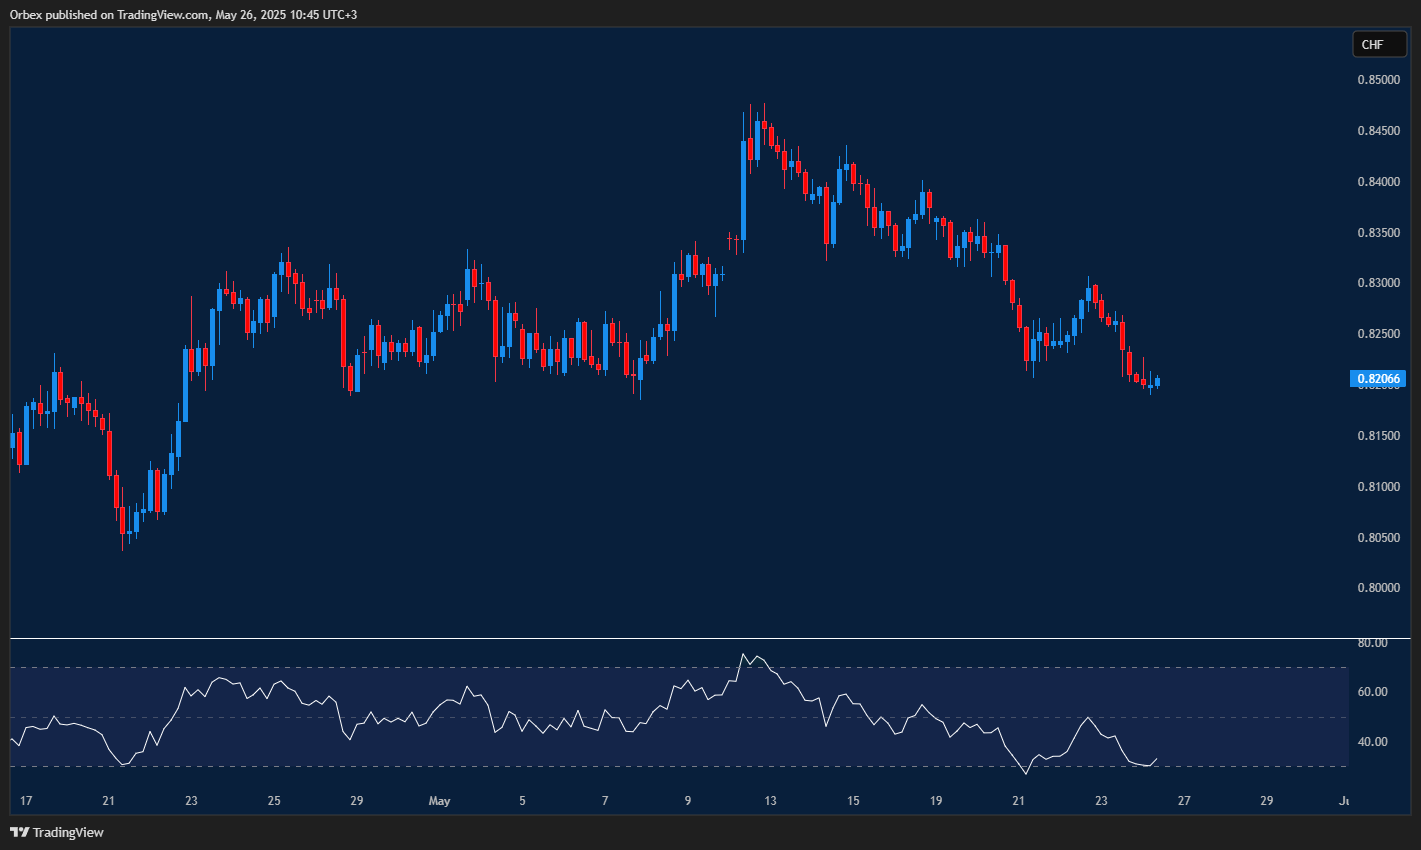Toggle the CHF currency display
The width and height of the screenshot is (1421, 850).
pyautogui.click(x=1379, y=44)
